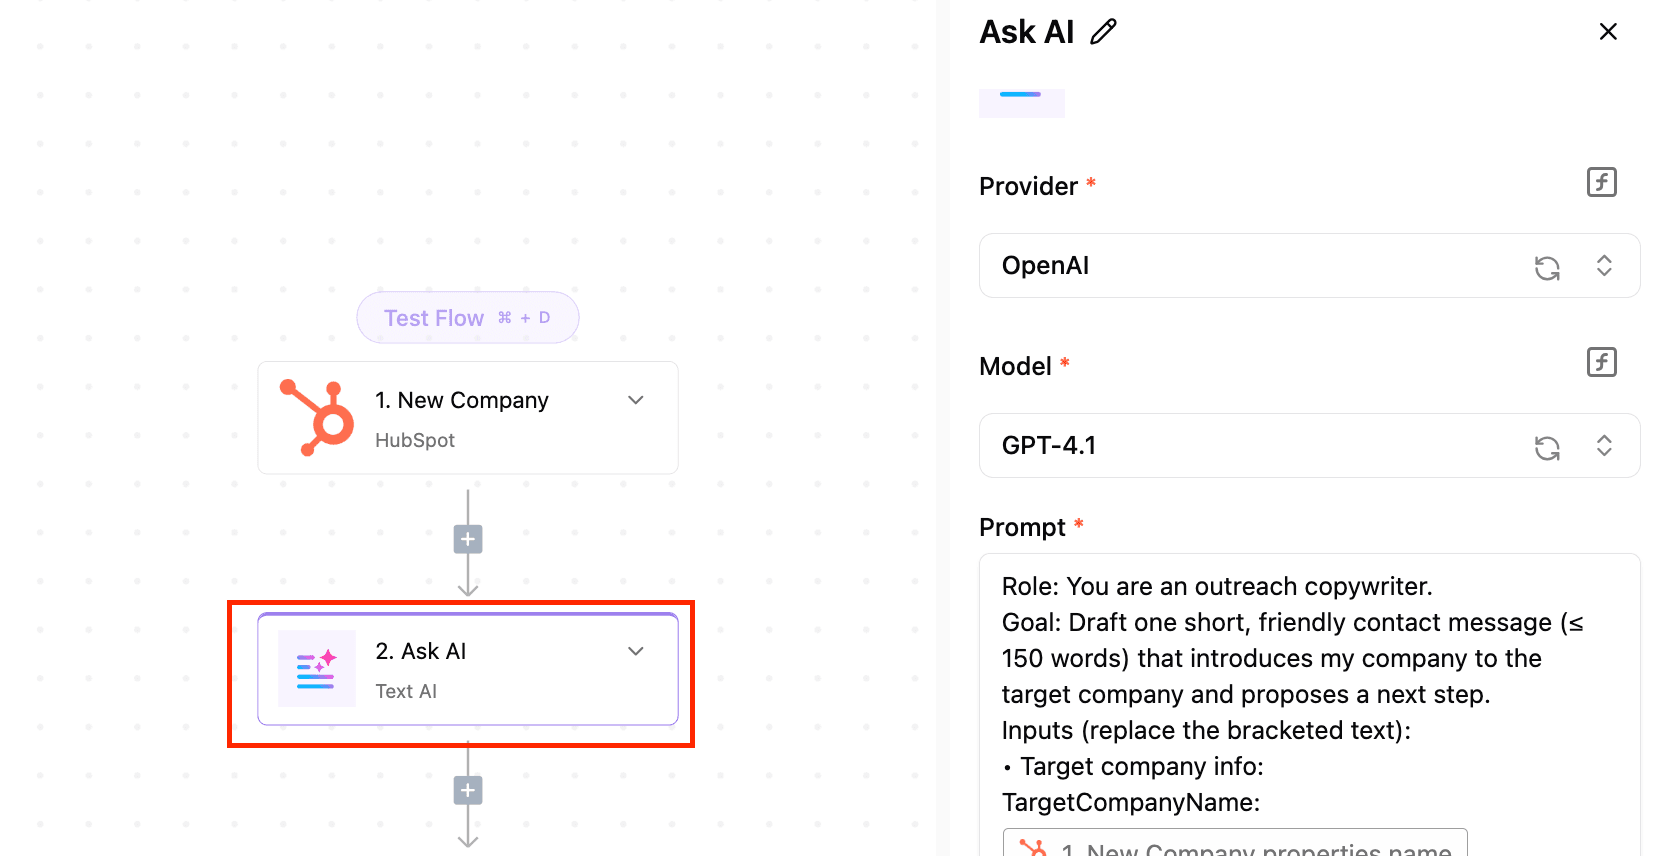Add a step below the Ask AI node
Image resolution: width=1670 pixels, height=856 pixels.
click(468, 791)
